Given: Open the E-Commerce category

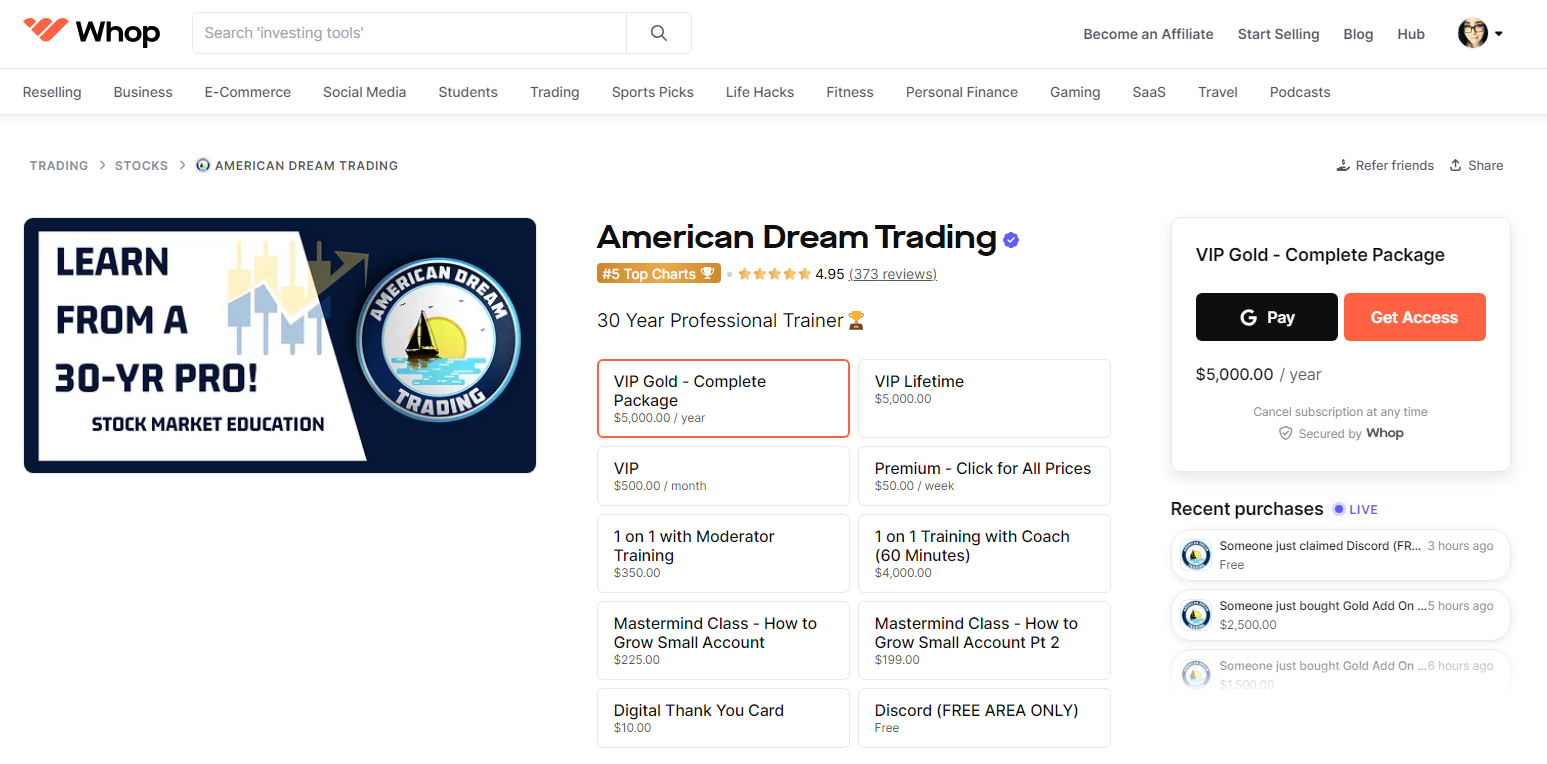Looking at the screenshot, I should tap(248, 92).
